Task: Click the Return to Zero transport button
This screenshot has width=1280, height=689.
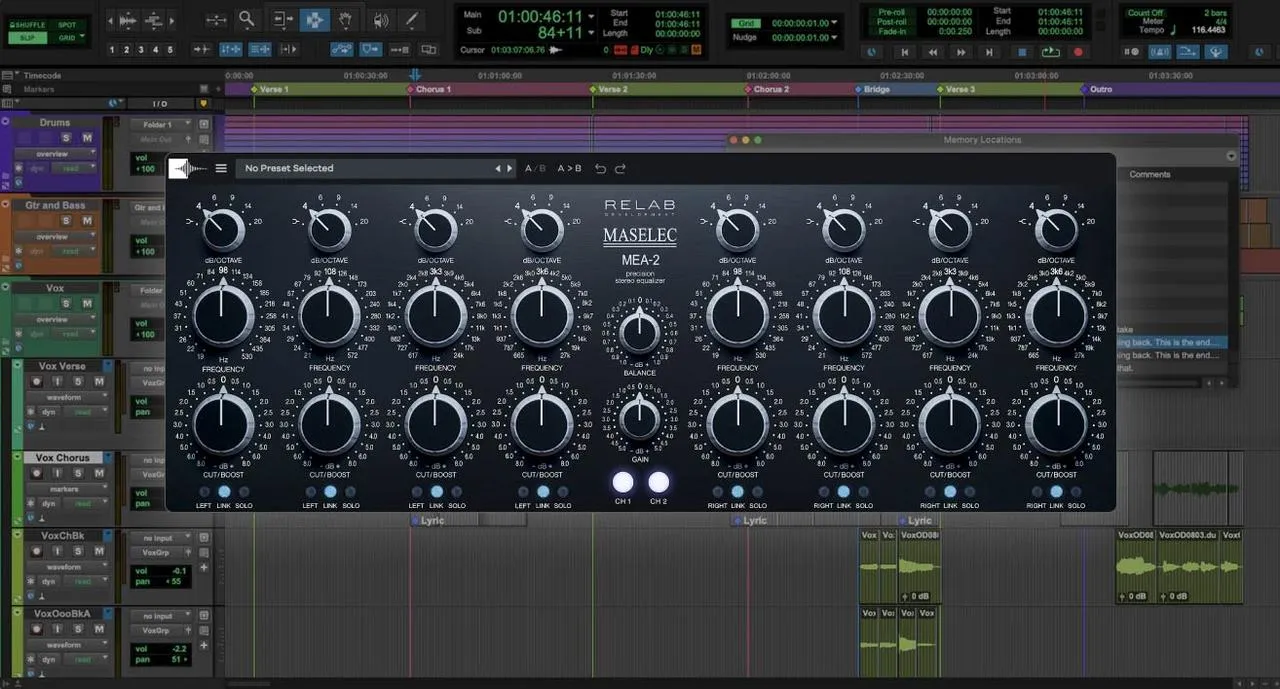Action: pyautogui.click(x=905, y=52)
